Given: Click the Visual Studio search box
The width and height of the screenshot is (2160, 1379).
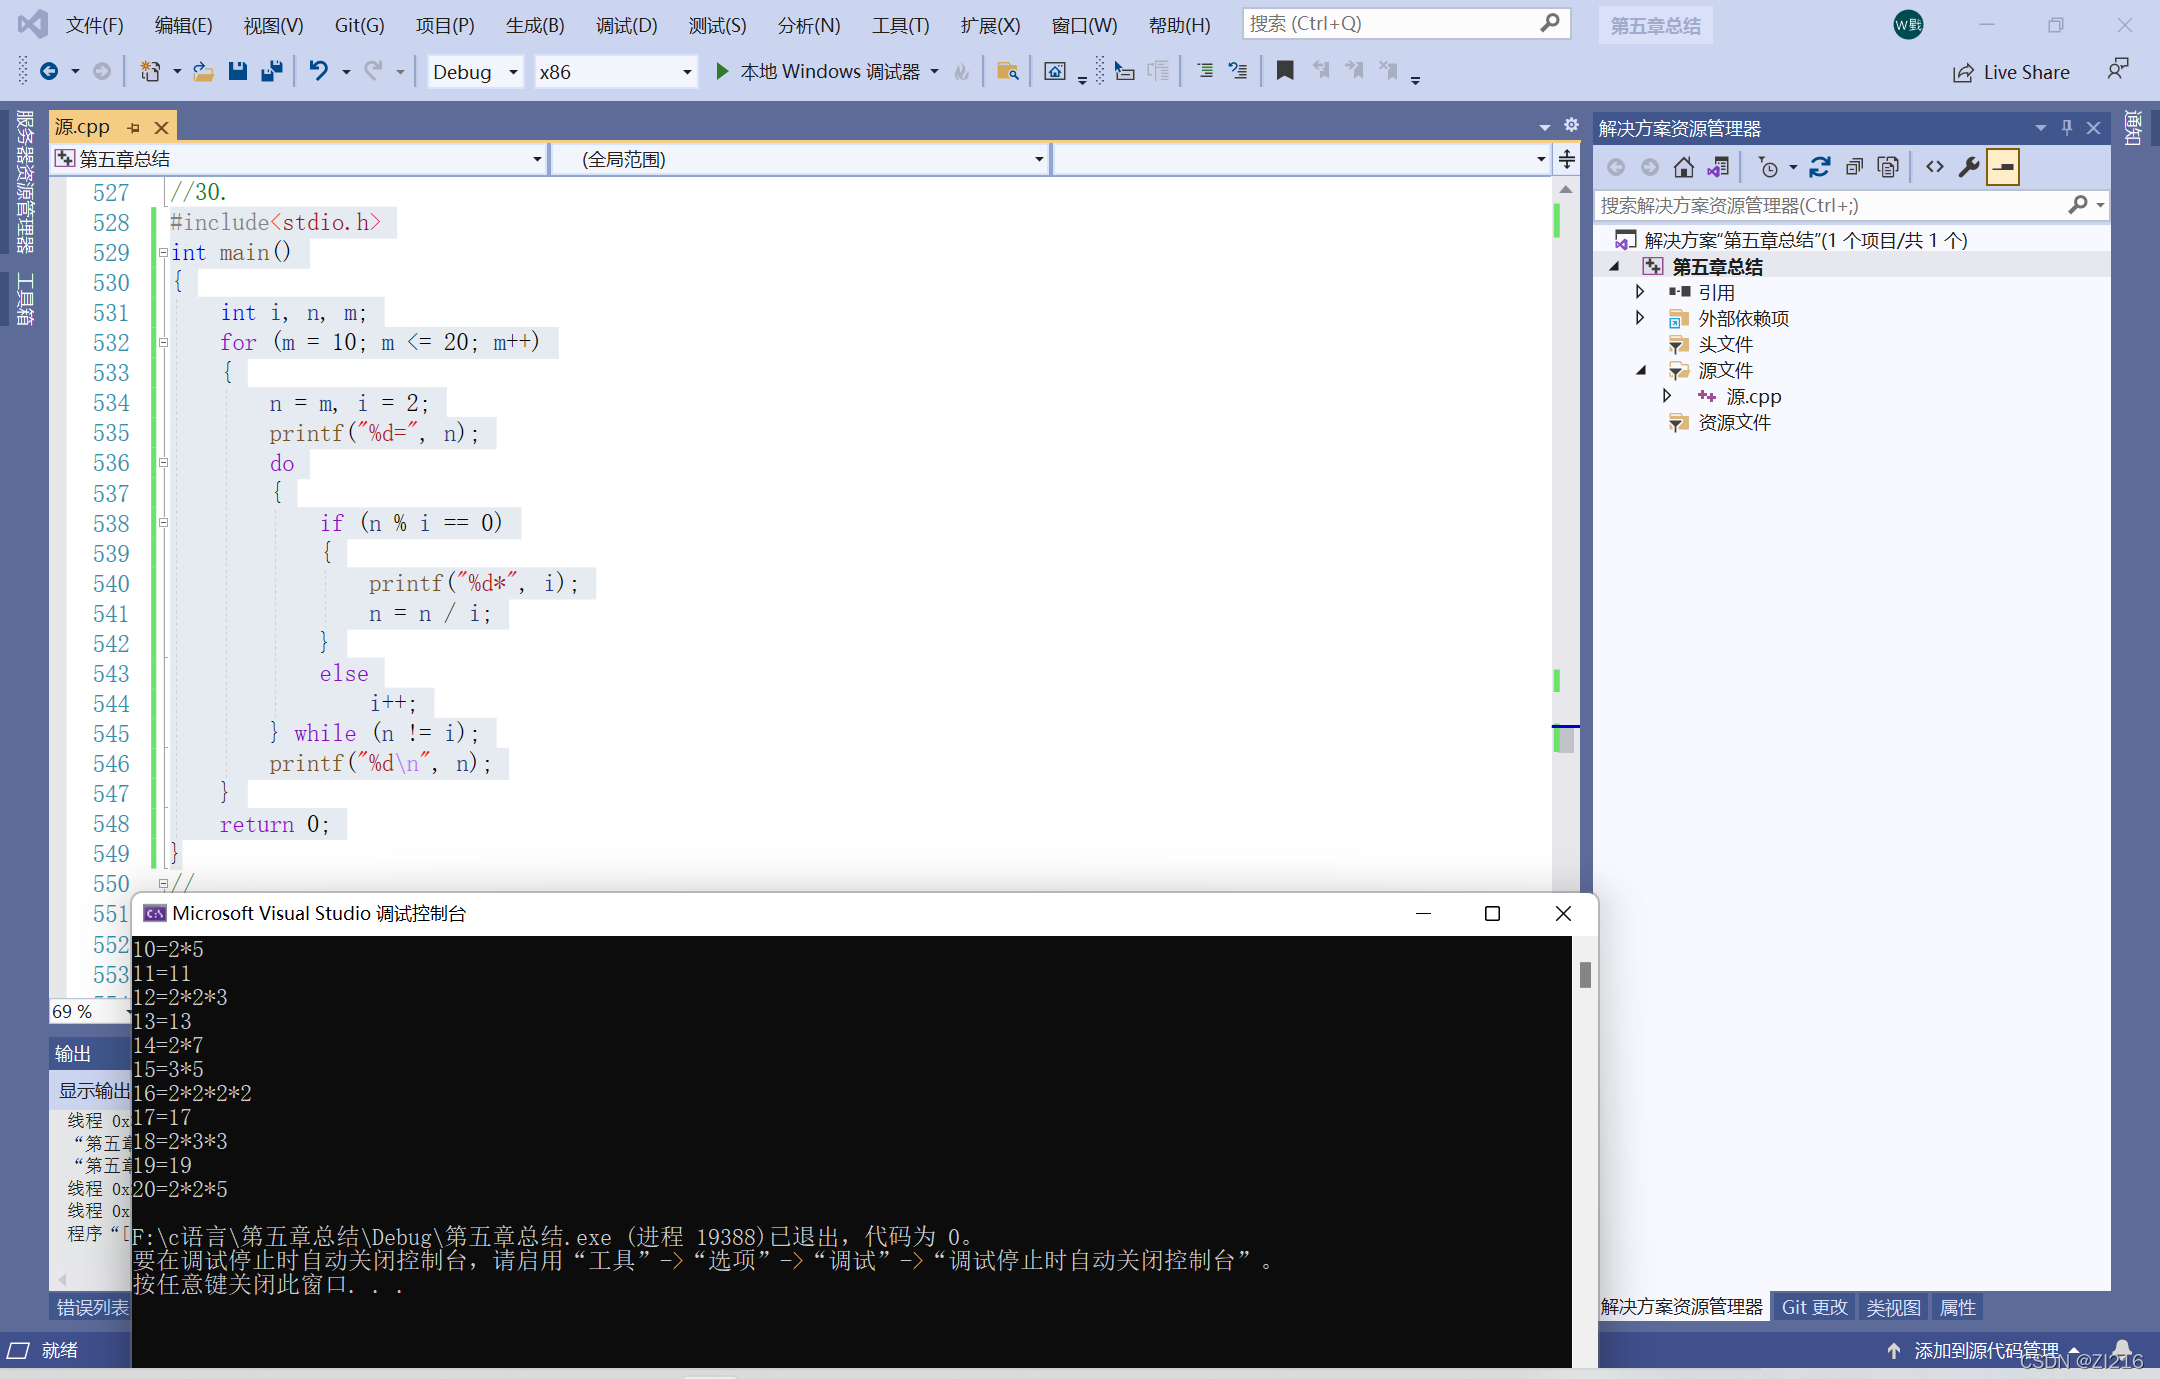Looking at the screenshot, I should pyautogui.click(x=1406, y=24).
